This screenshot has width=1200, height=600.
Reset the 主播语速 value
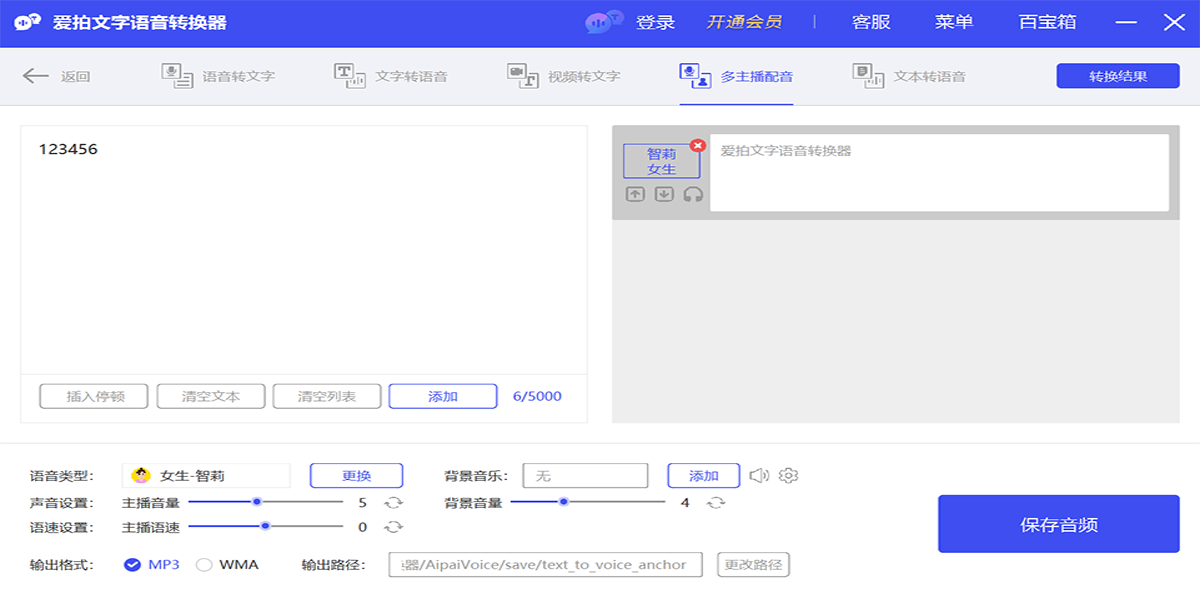click(394, 527)
